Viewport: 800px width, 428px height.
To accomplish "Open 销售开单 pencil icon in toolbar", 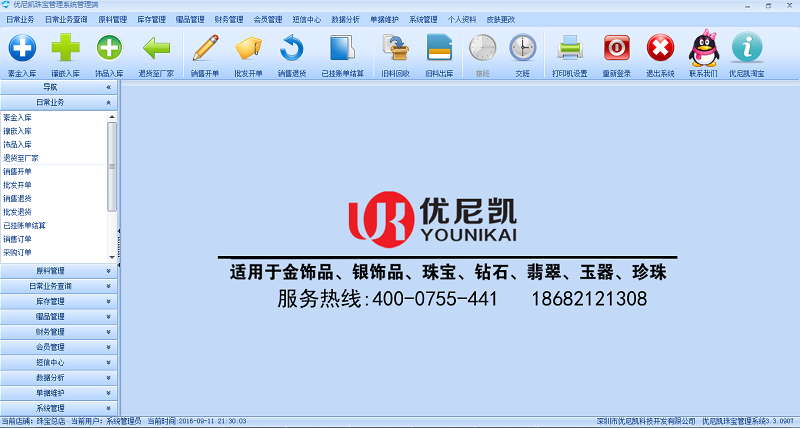I will (205, 48).
